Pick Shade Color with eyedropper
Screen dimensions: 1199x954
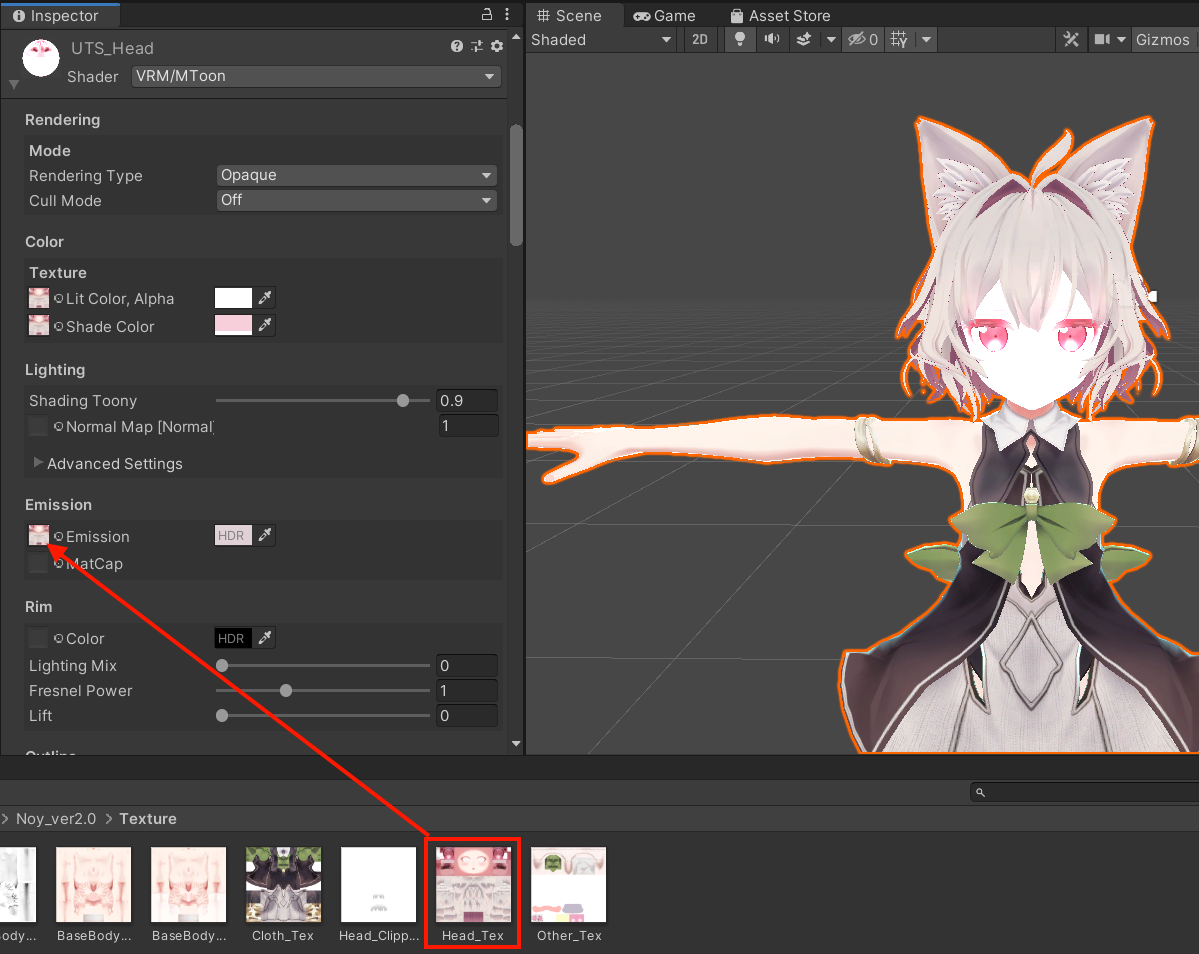pyautogui.click(x=265, y=325)
